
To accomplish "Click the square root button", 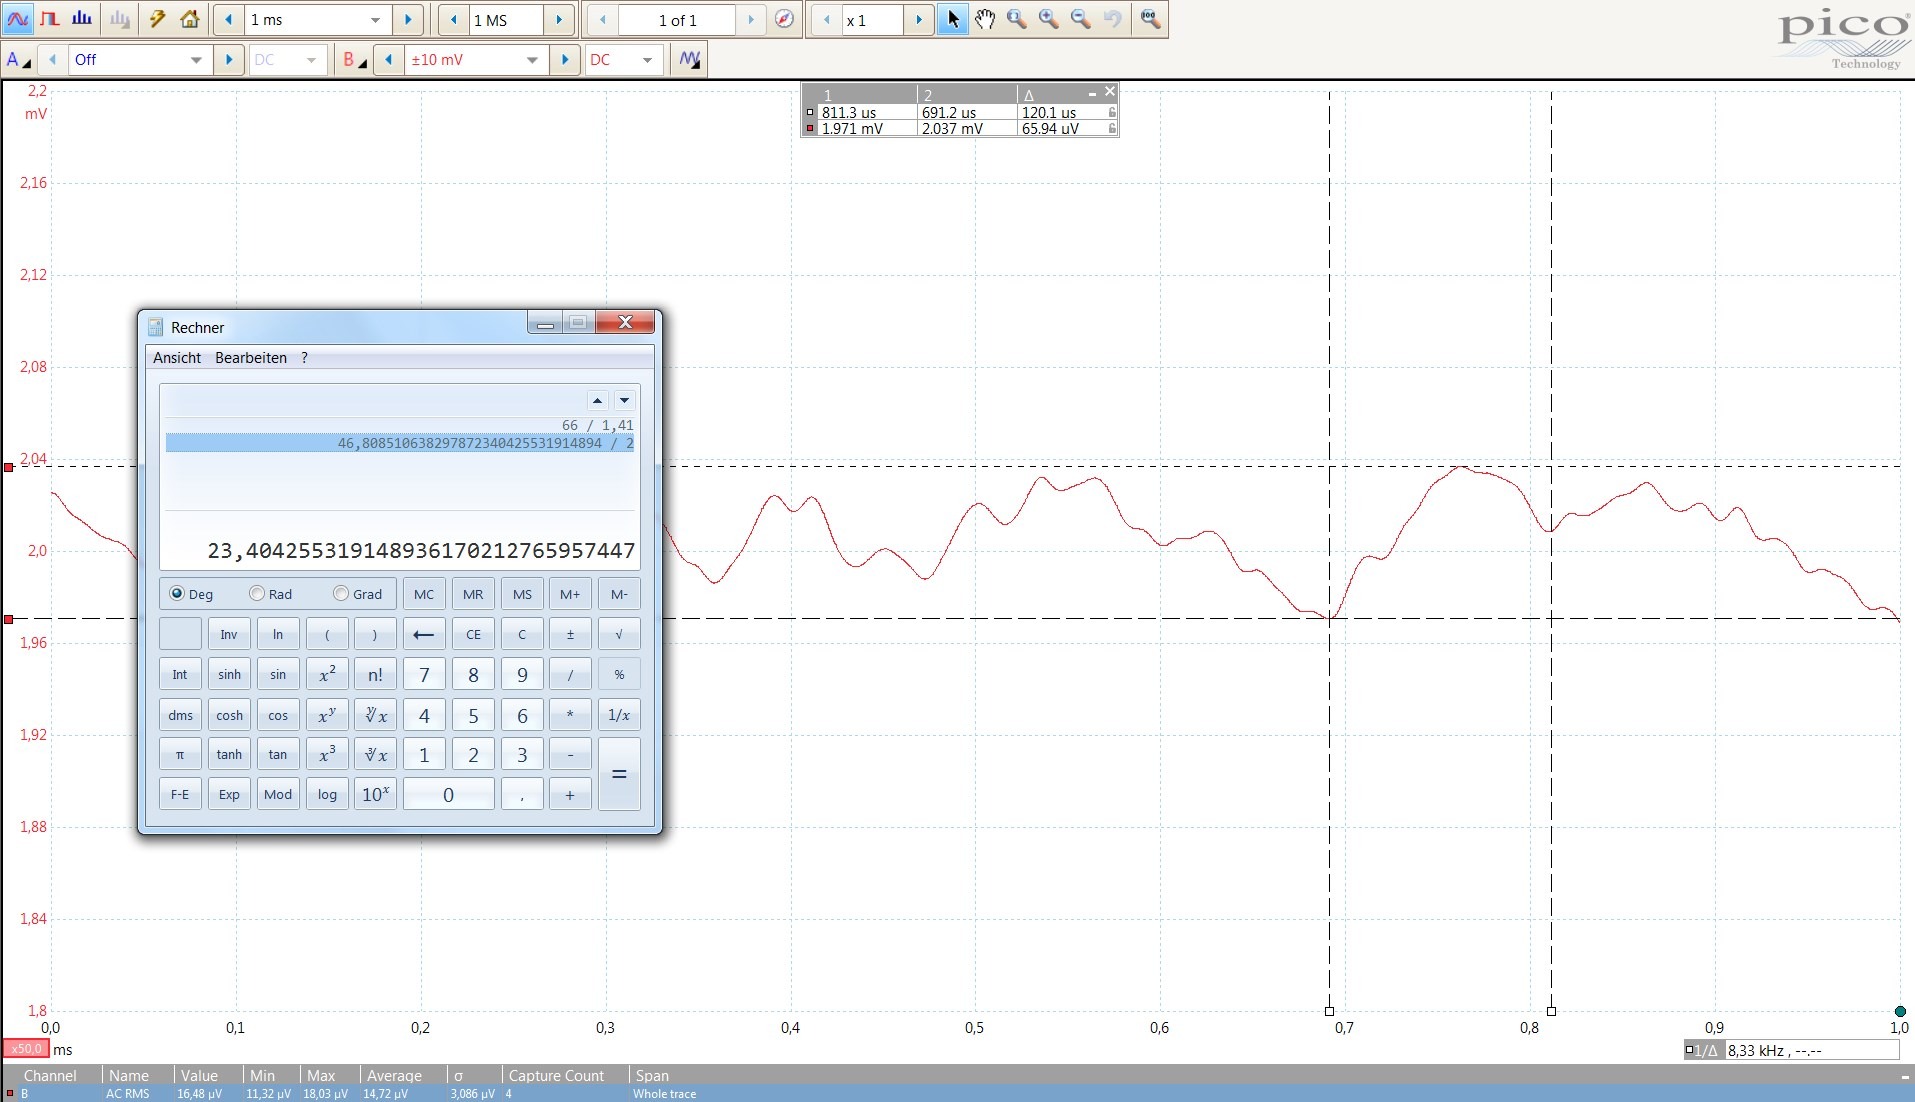I will [619, 634].
